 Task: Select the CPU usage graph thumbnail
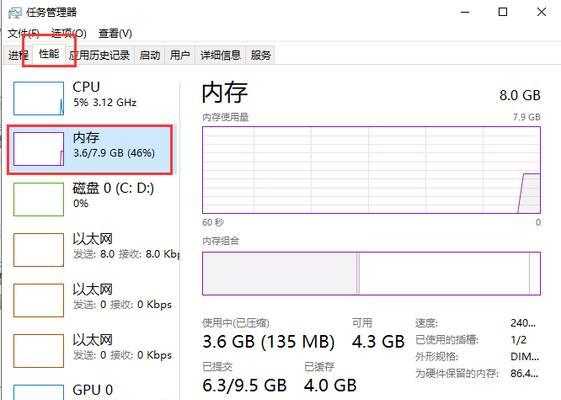coord(39,98)
